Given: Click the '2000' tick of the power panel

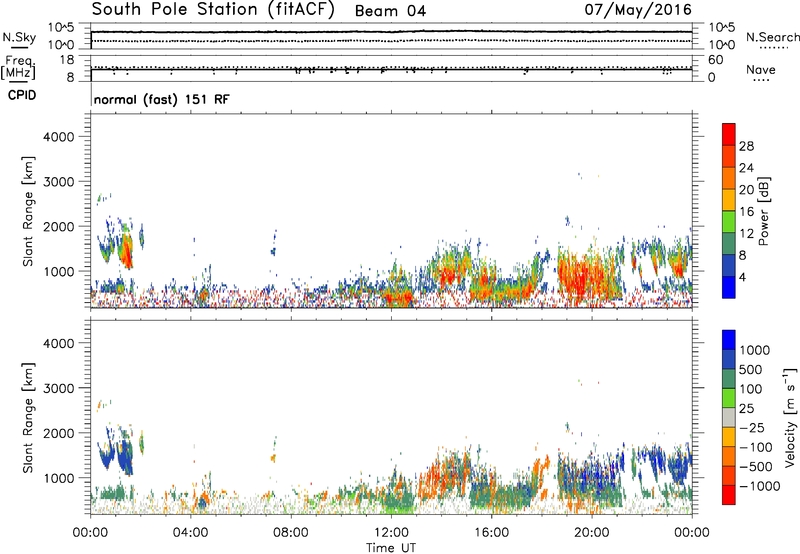Looking at the screenshot, I should point(59,226).
